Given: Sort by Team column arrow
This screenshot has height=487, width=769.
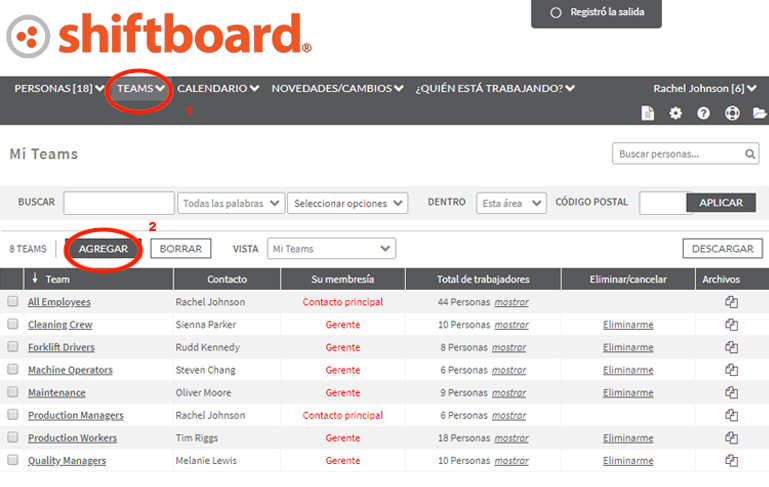Looking at the screenshot, I should (35, 279).
